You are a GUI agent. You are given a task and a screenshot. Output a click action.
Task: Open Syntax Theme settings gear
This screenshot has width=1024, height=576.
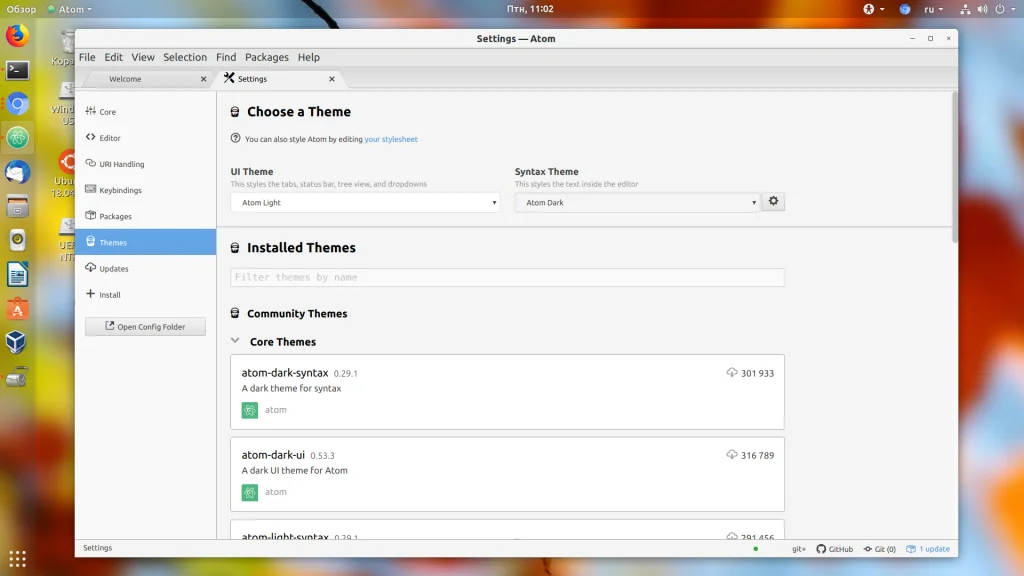773,202
